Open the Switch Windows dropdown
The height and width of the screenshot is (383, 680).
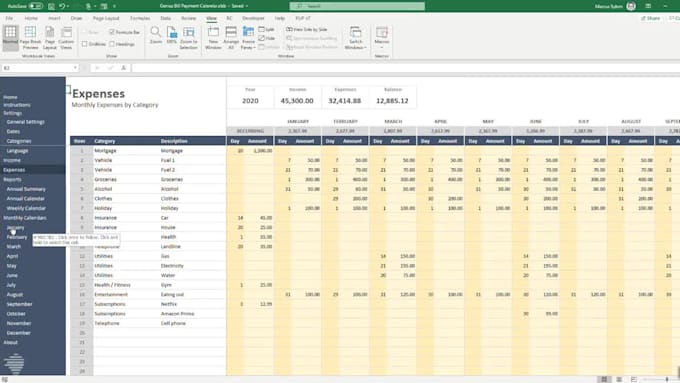tap(356, 47)
